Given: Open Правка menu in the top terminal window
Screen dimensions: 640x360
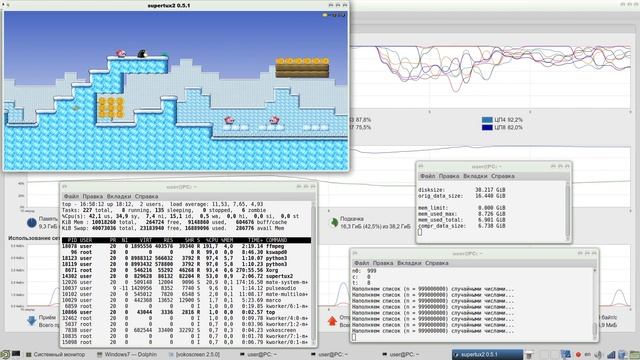Looking at the screenshot, I should pyautogui.click(x=93, y=196).
